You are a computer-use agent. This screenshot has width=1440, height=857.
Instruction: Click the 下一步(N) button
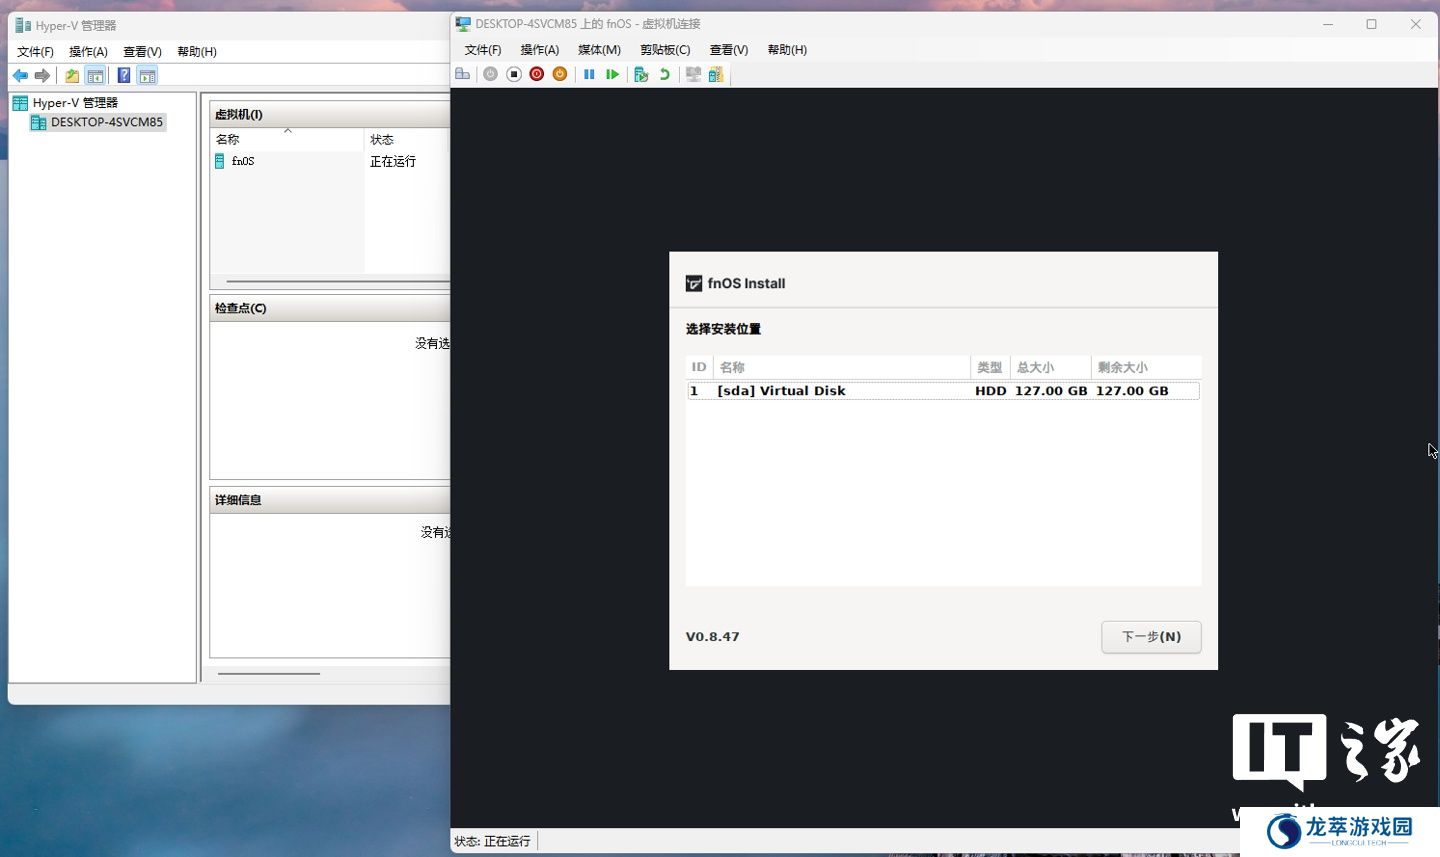[x=1151, y=637]
